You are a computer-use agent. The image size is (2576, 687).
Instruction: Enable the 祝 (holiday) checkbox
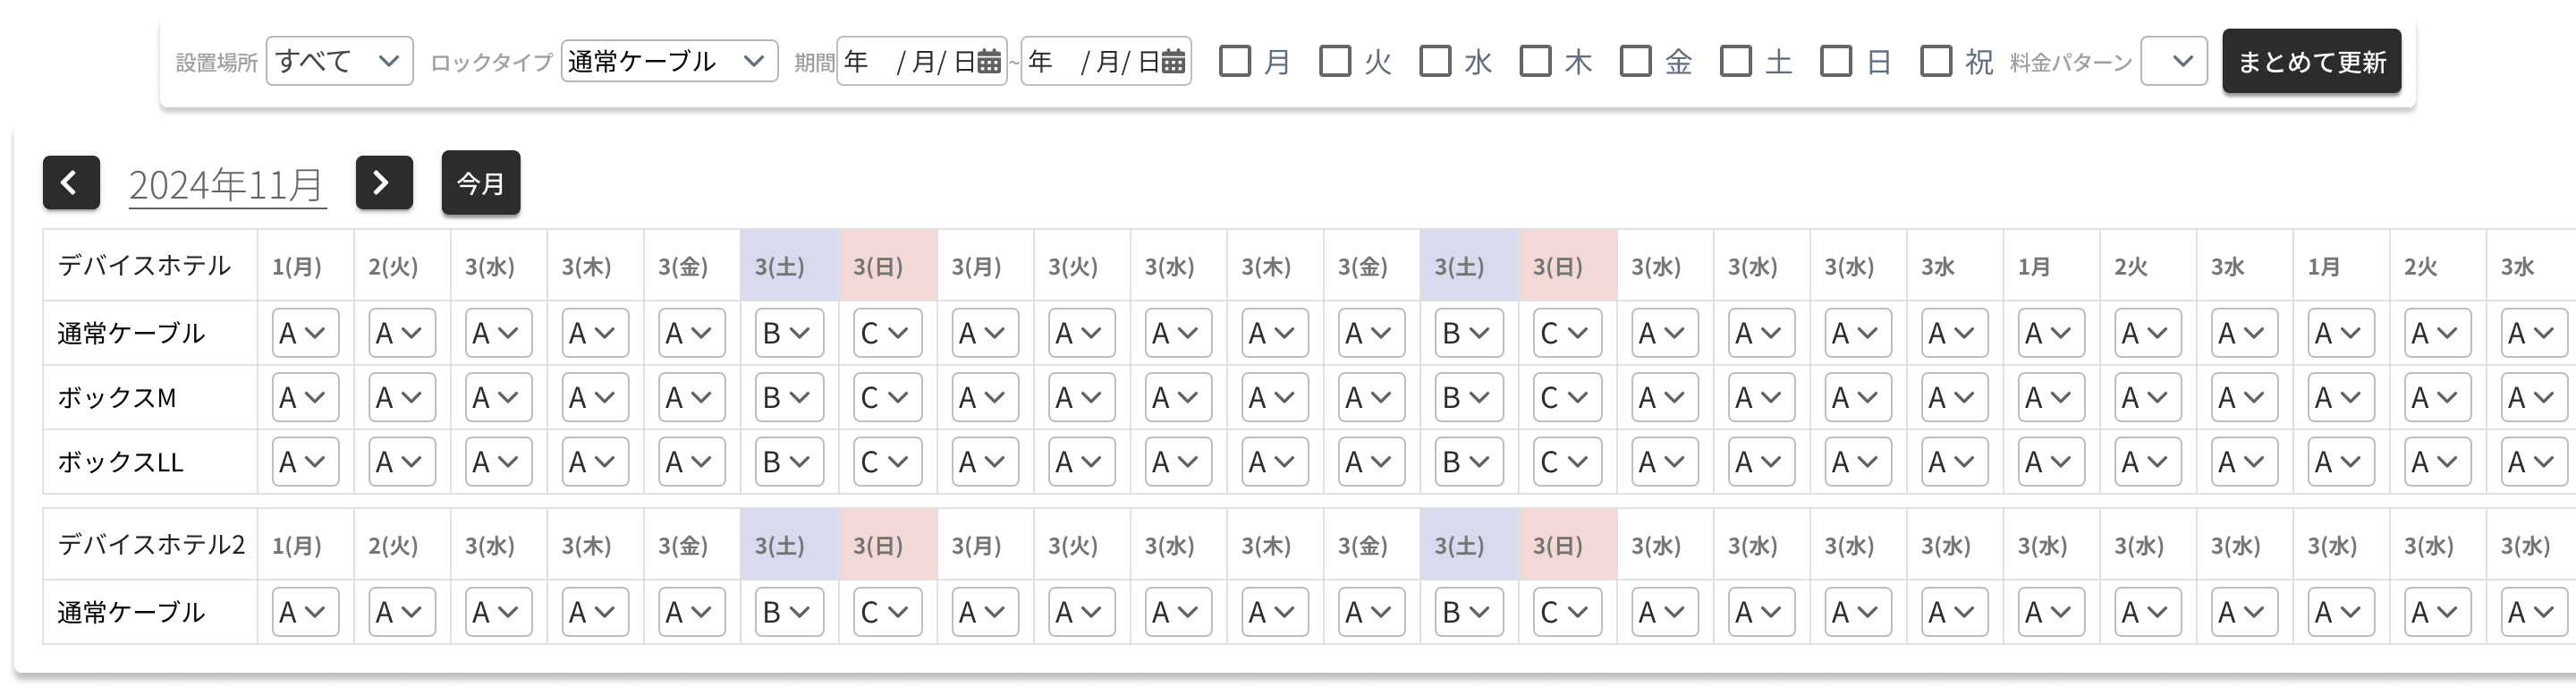click(x=1935, y=62)
